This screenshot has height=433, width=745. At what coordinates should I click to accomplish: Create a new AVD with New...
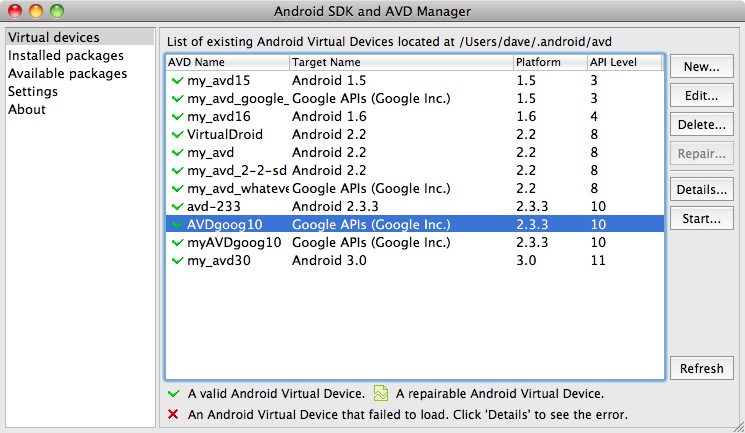[x=701, y=67]
